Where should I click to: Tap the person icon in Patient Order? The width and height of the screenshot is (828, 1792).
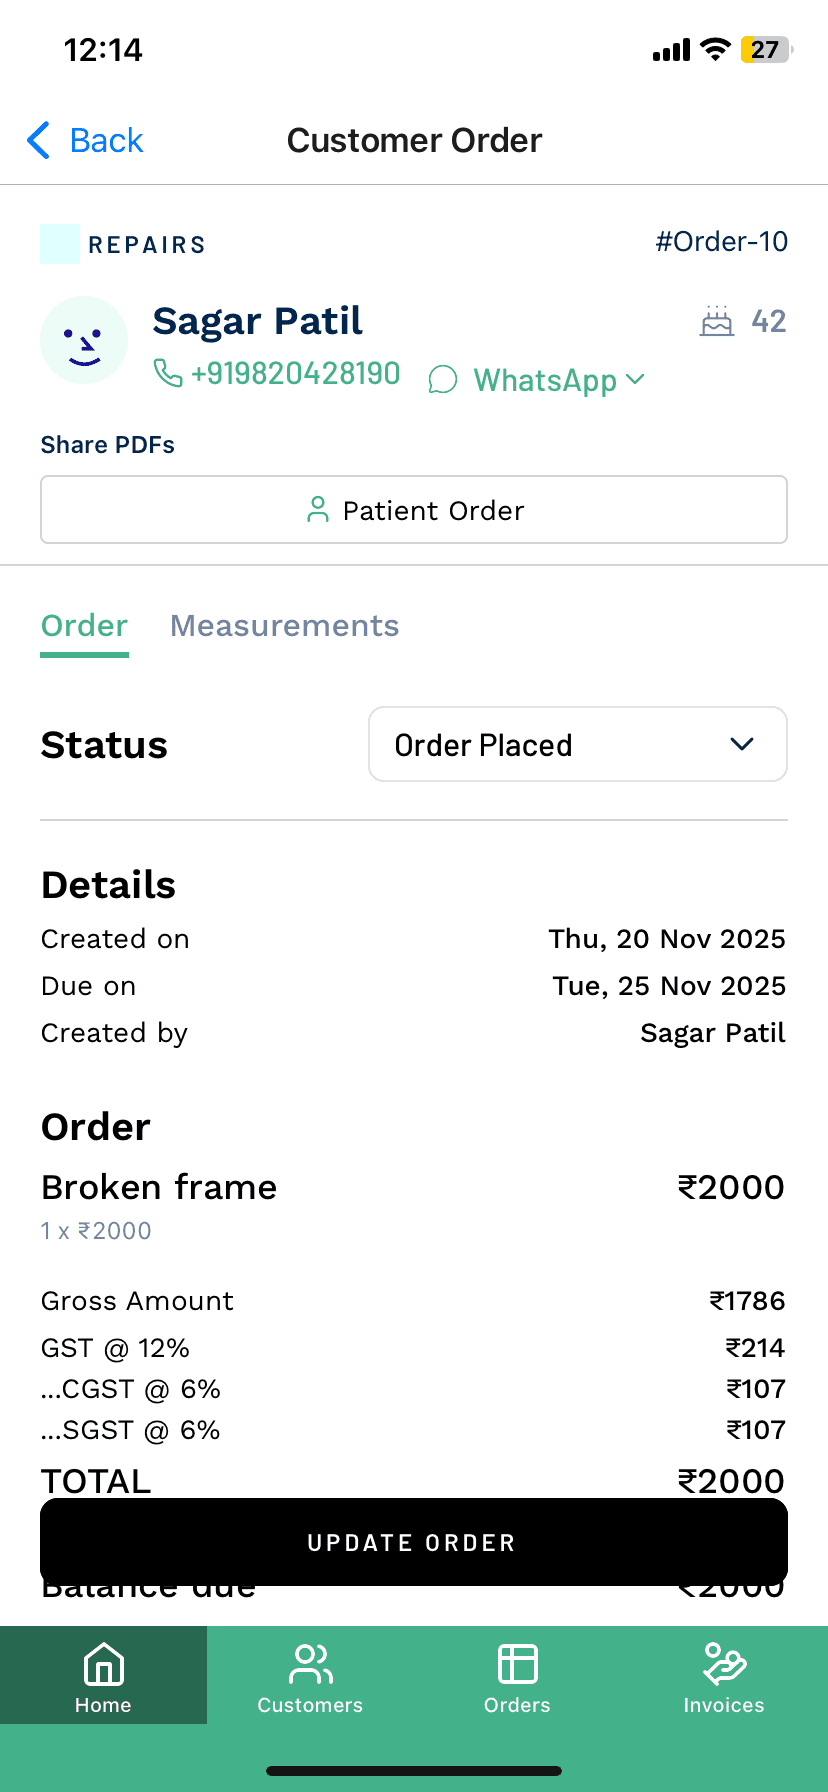[x=318, y=510]
